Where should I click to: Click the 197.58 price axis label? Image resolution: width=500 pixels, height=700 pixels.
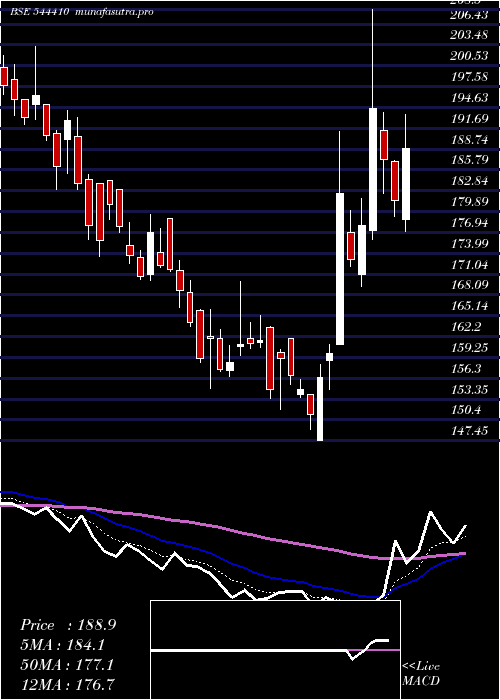[469, 77]
